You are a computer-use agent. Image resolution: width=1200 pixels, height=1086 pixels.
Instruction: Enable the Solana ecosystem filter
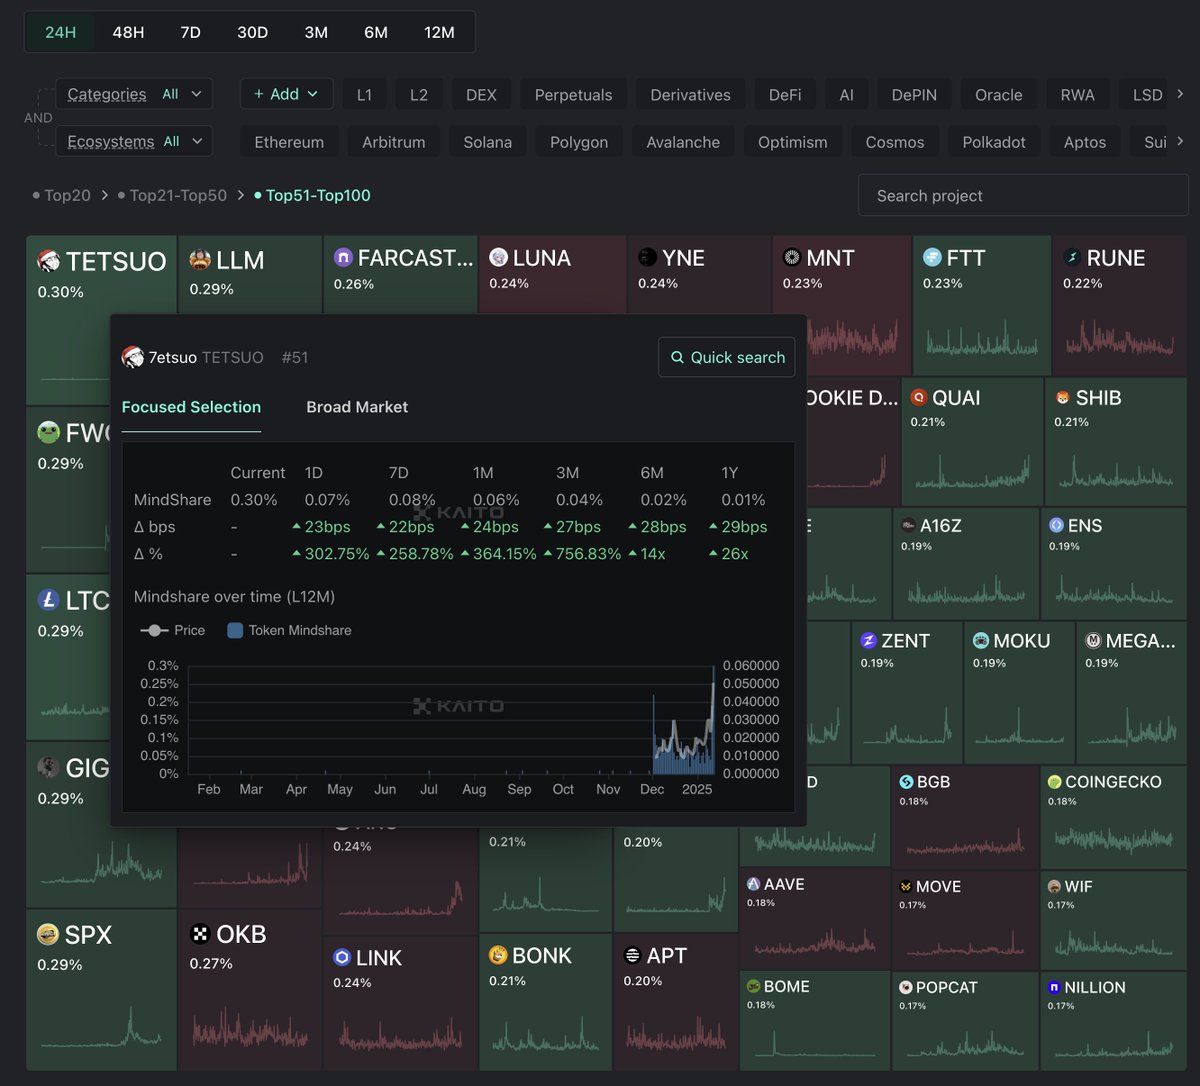487,141
